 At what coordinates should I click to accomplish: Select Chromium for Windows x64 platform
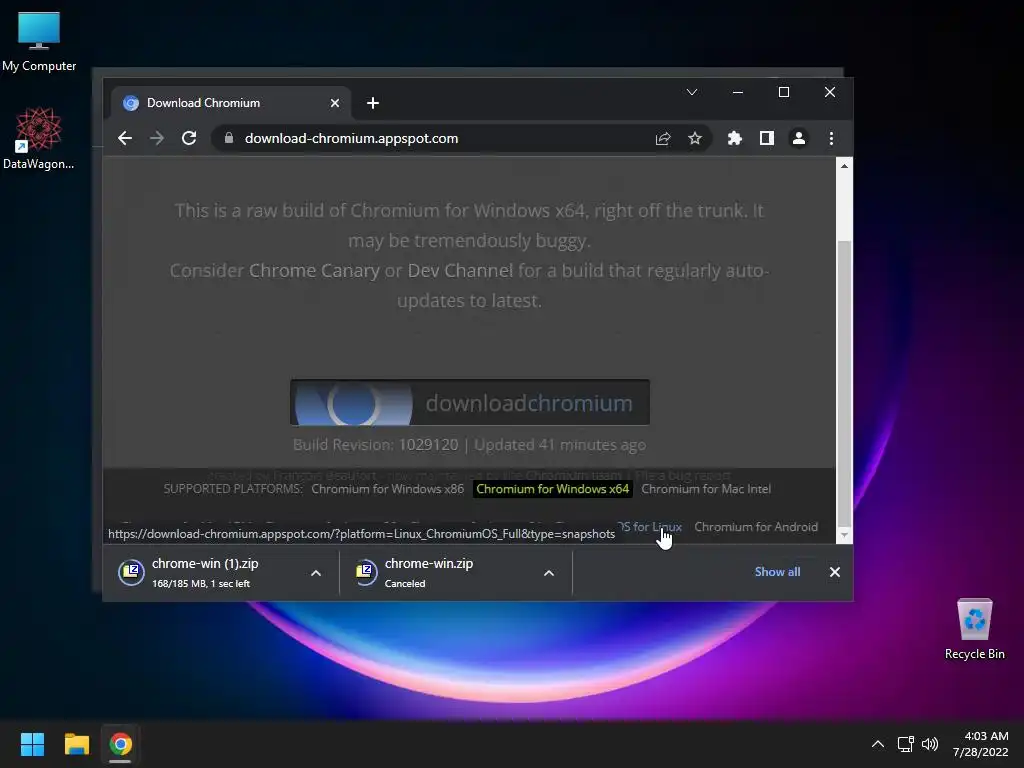pyautogui.click(x=552, y=489)
